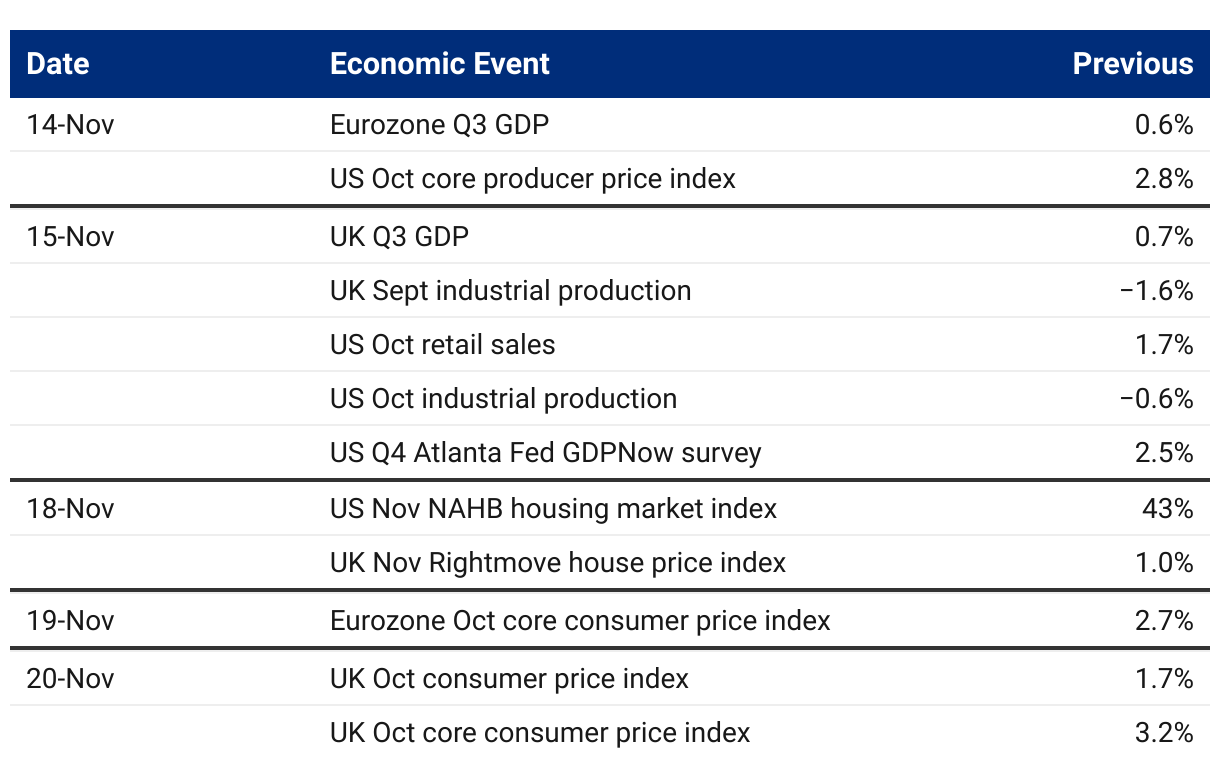1220x768 pixels.
Task: Select the 15-Nov date cell
Action: [x=70, y=237]
